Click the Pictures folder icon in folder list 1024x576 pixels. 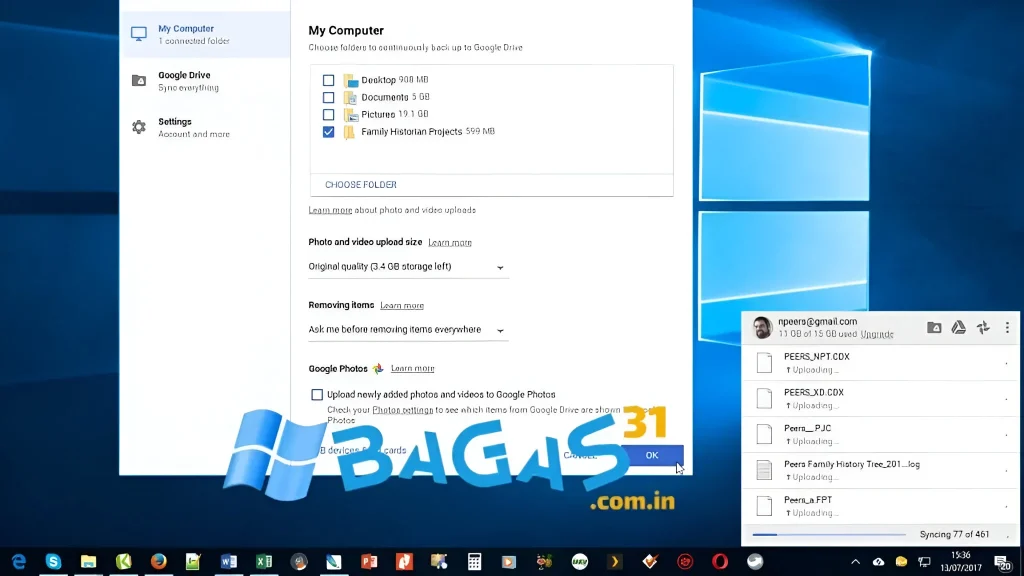coord(351,114)
